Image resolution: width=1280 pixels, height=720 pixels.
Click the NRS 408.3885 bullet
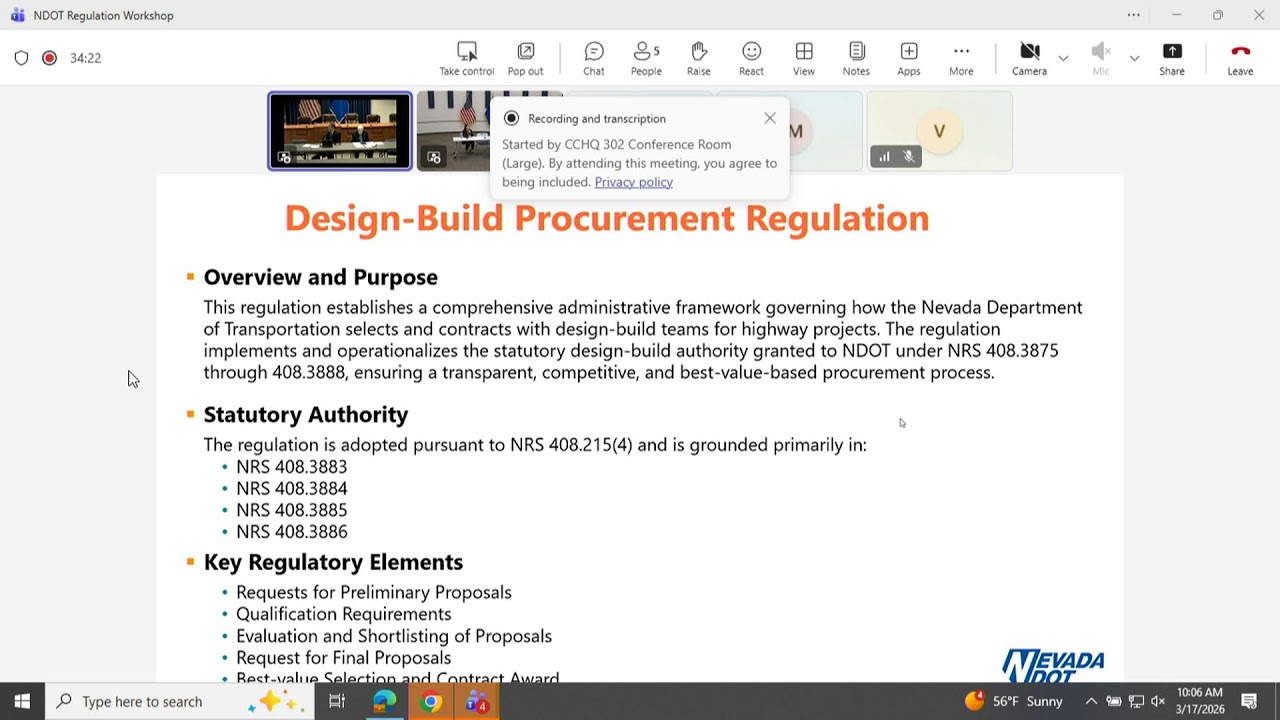click(x=291, y=510)
